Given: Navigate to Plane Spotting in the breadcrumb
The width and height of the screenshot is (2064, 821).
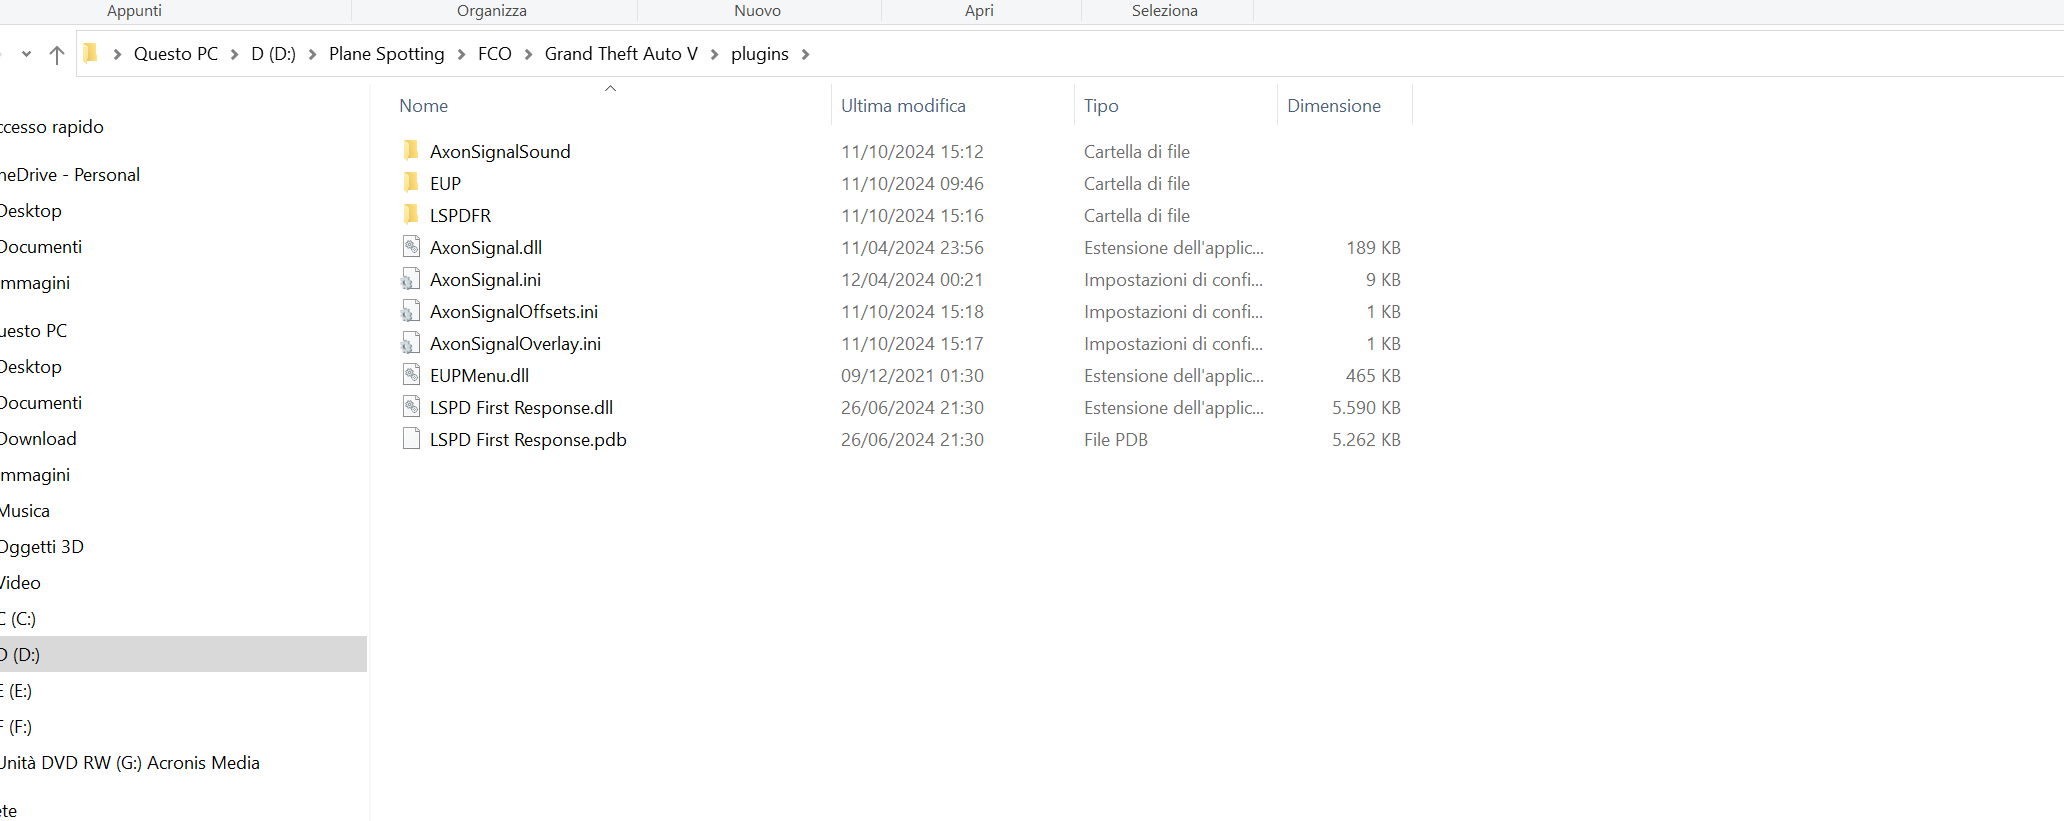Looking at the screenshot, I should pyautogui.click(x=387, y=54).
